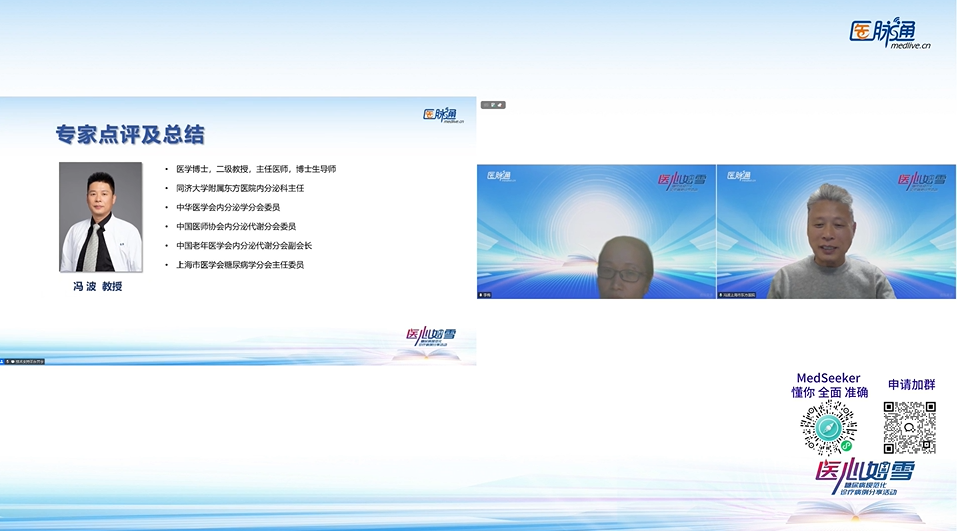Click the line 医学博士，二级教授，主任医师，博士生导师

point(256,169)
